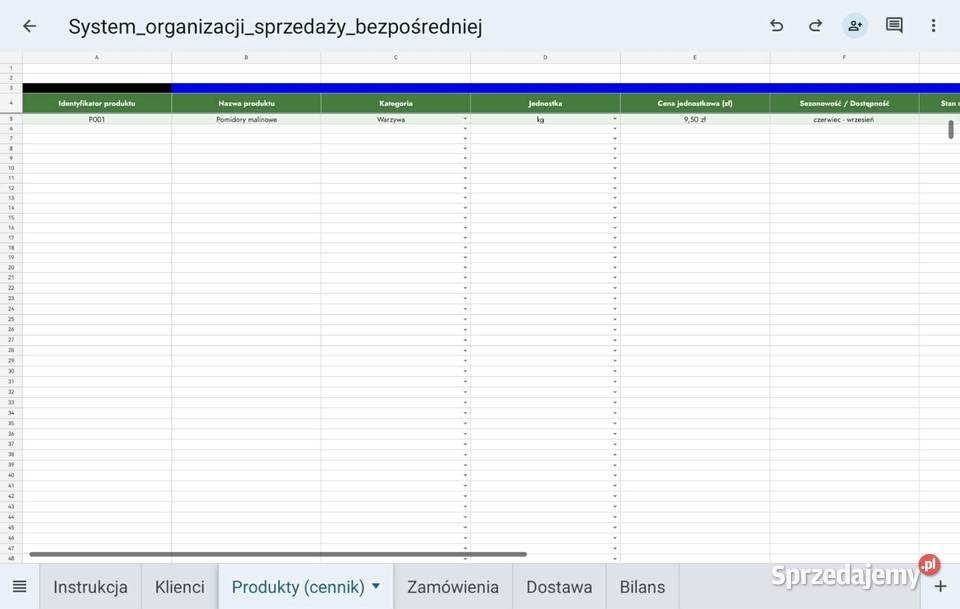960x609 pixels.
Task: Add a new sheet with plus icon
Action: (940, 586)
